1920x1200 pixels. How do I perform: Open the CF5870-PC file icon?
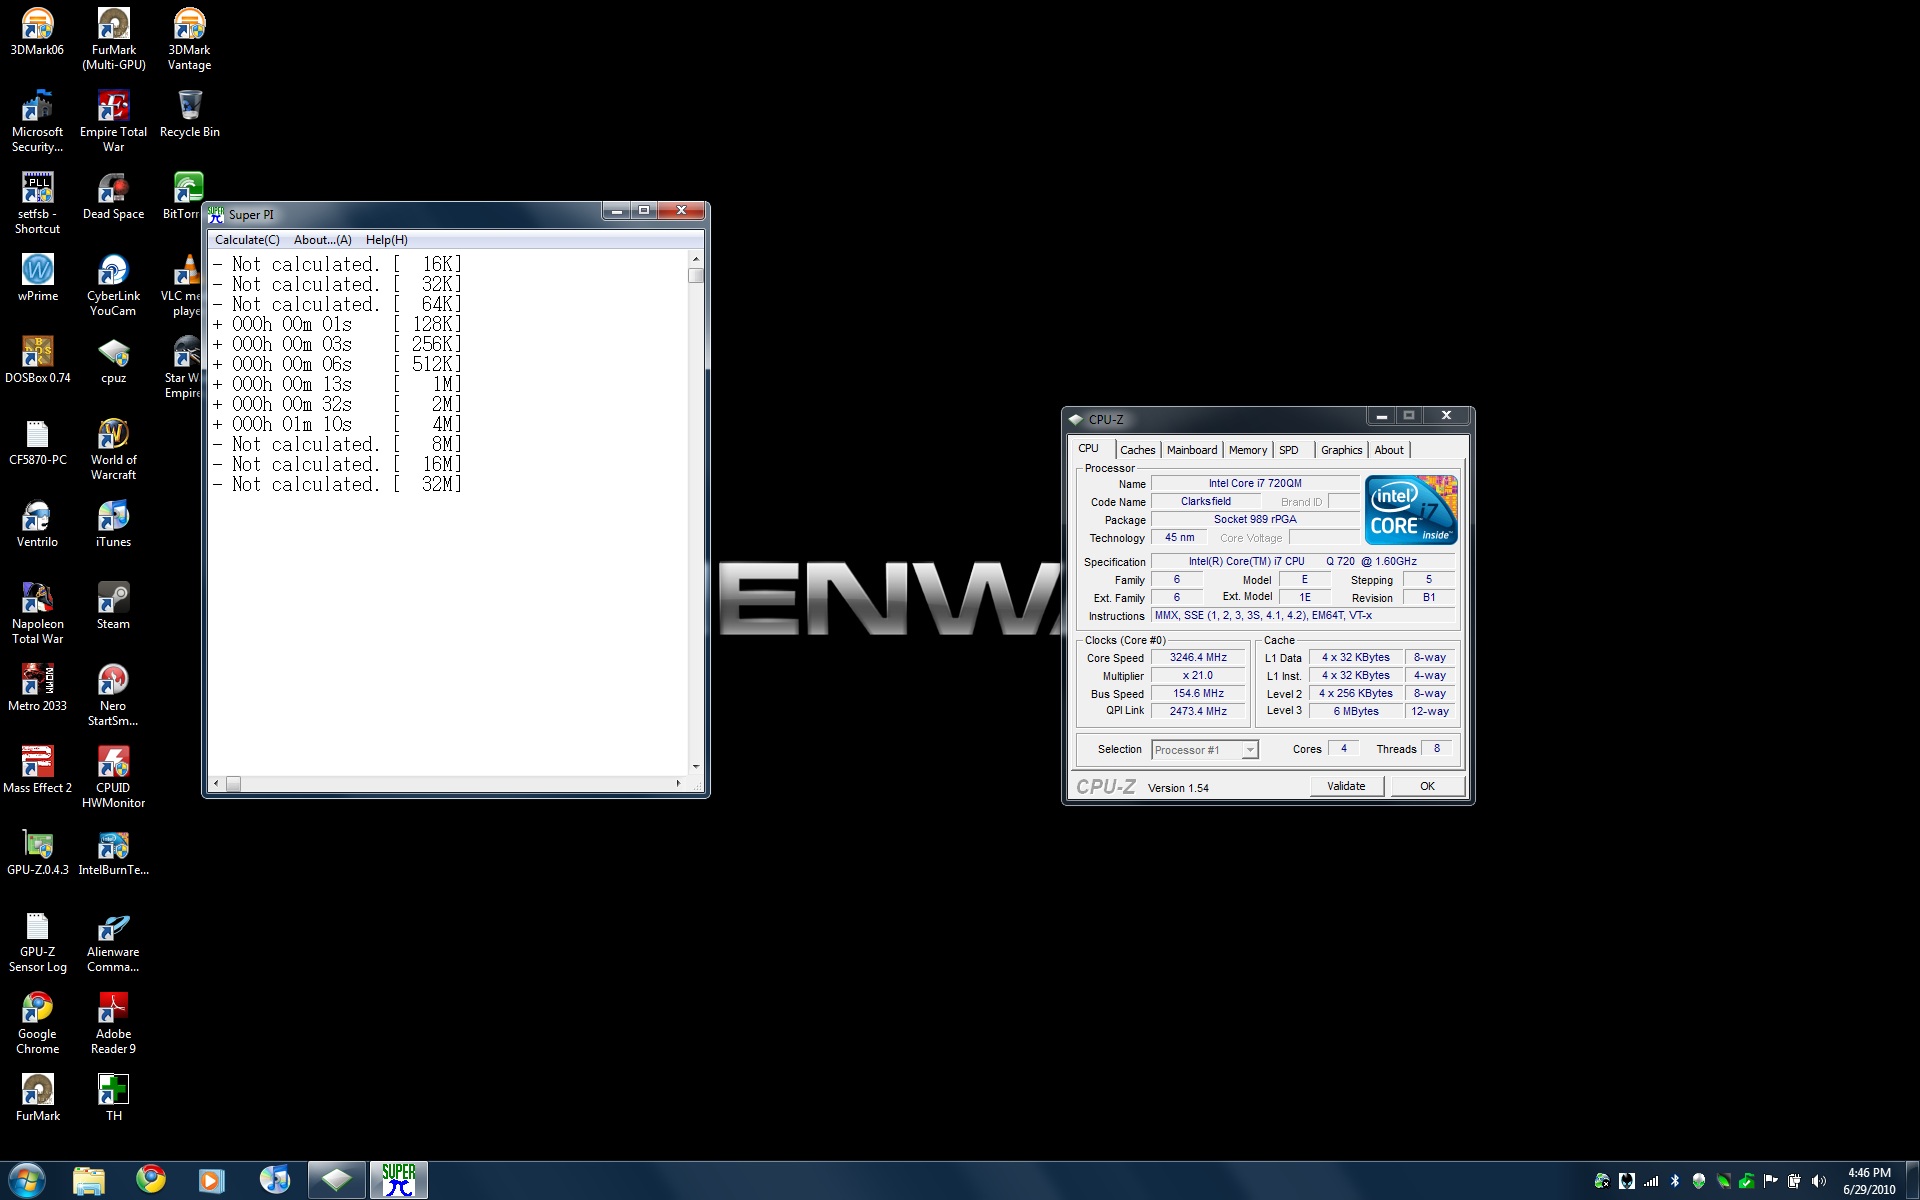pos(37,441)
